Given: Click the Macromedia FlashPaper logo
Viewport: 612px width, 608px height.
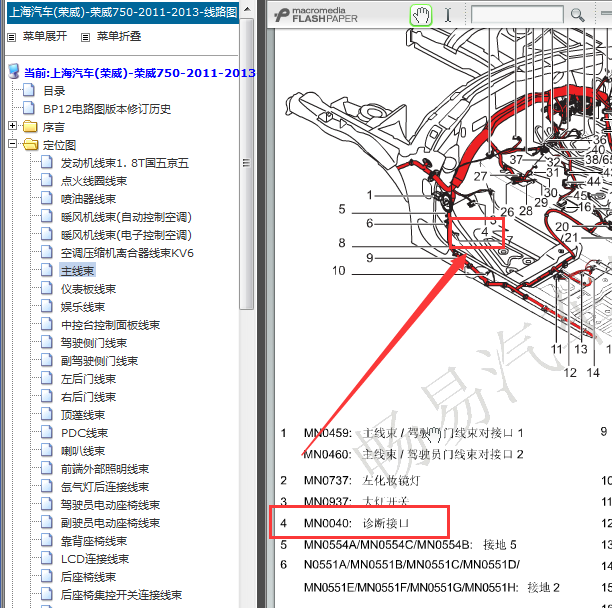Looking at the screenshot, I should 316,15.
